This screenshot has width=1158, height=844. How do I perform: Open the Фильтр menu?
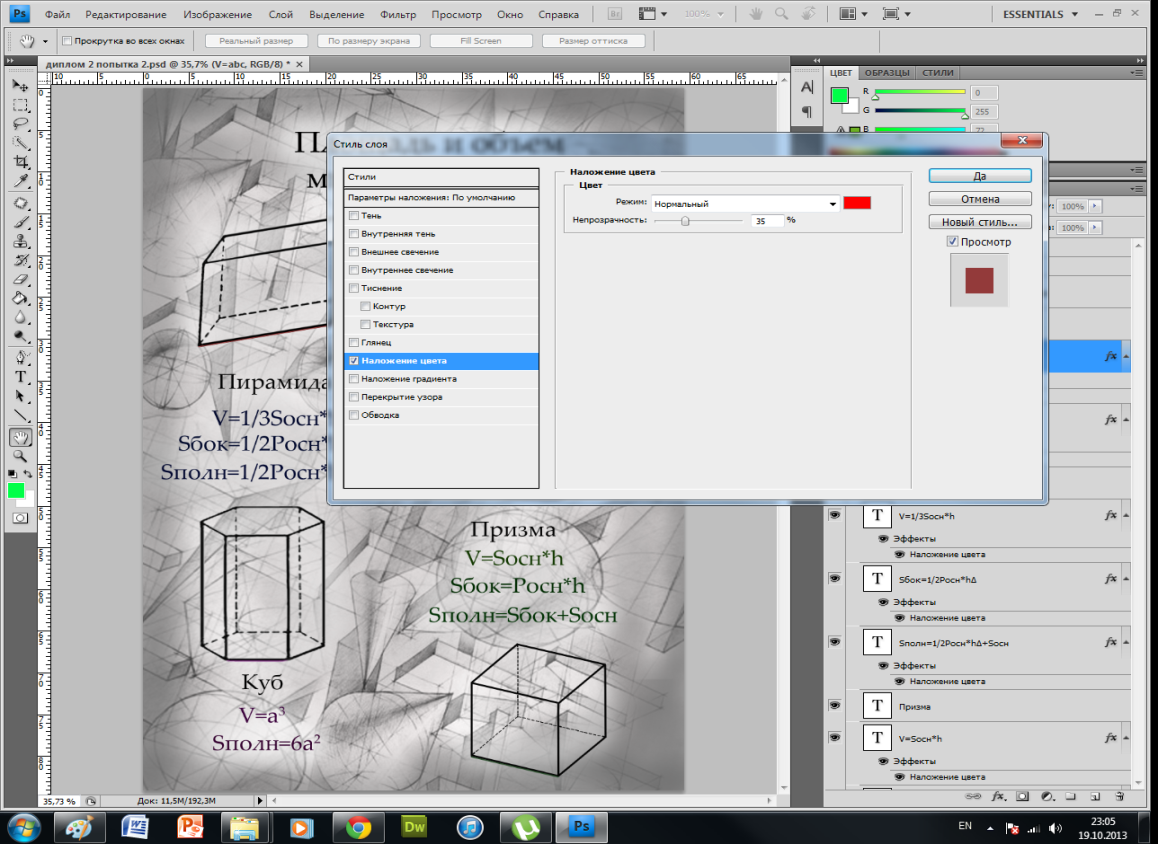click(x=398, y=14)
